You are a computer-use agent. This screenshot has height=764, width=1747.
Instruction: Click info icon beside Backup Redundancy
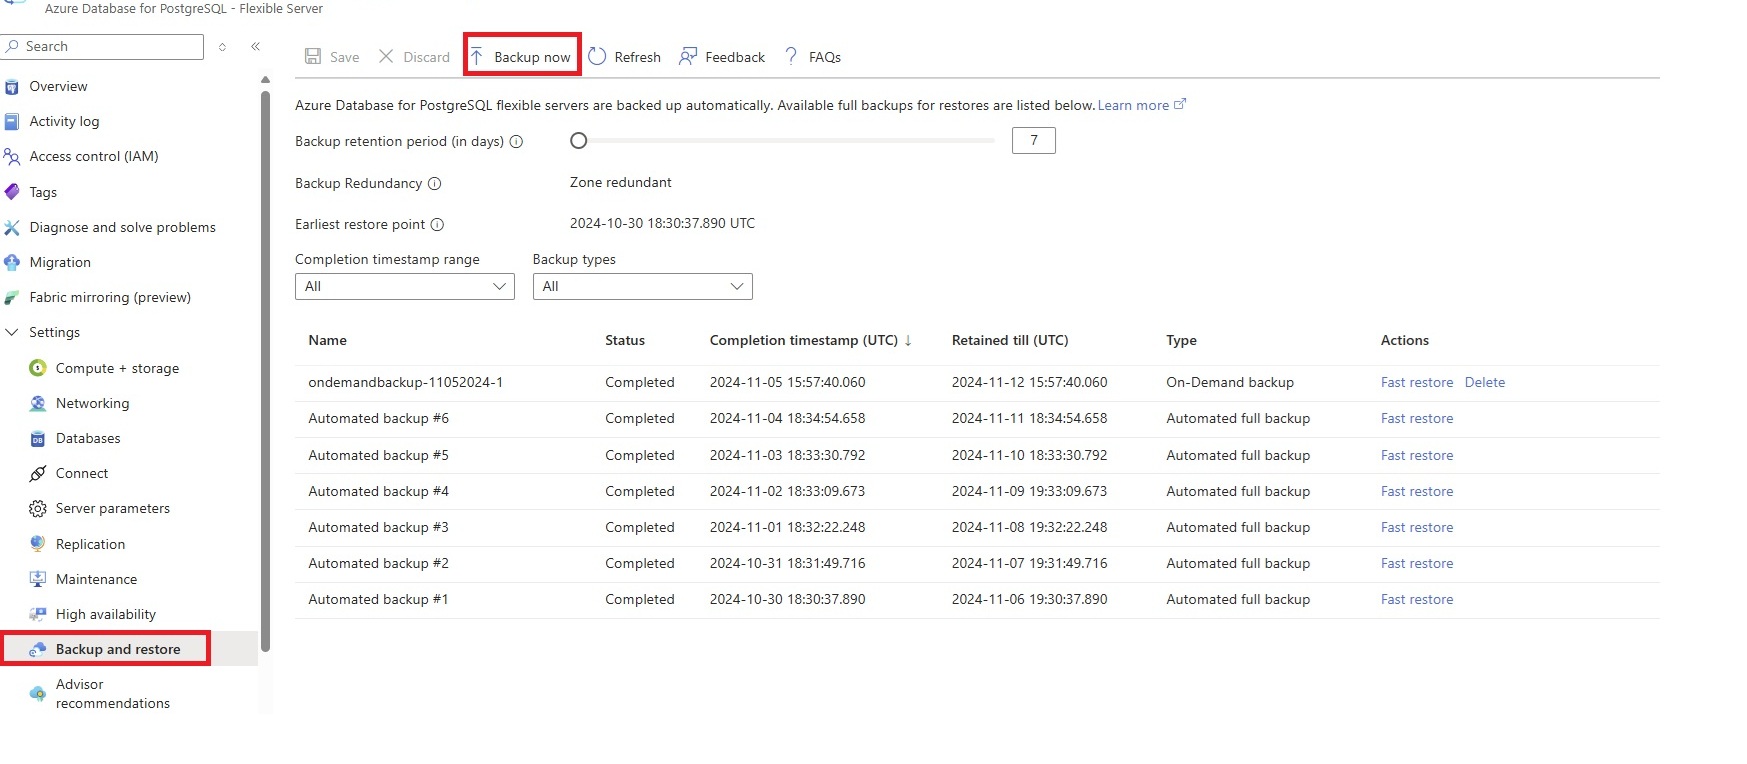click(x=435, y=184)
